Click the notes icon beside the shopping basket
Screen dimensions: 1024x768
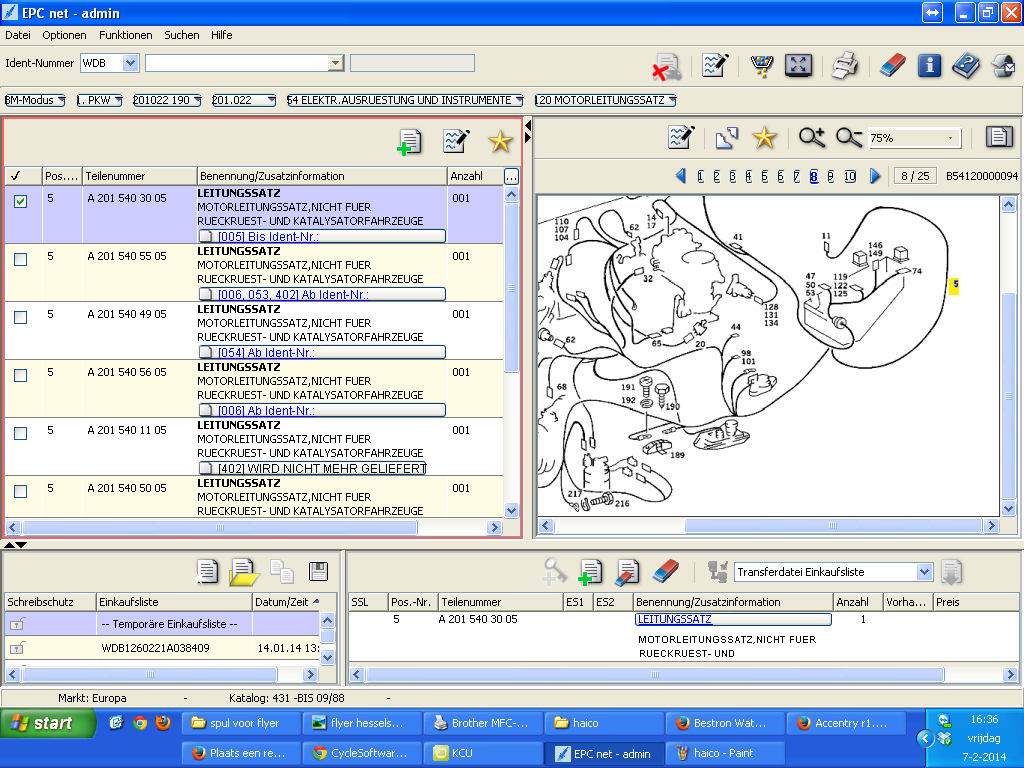click(715, 65)
